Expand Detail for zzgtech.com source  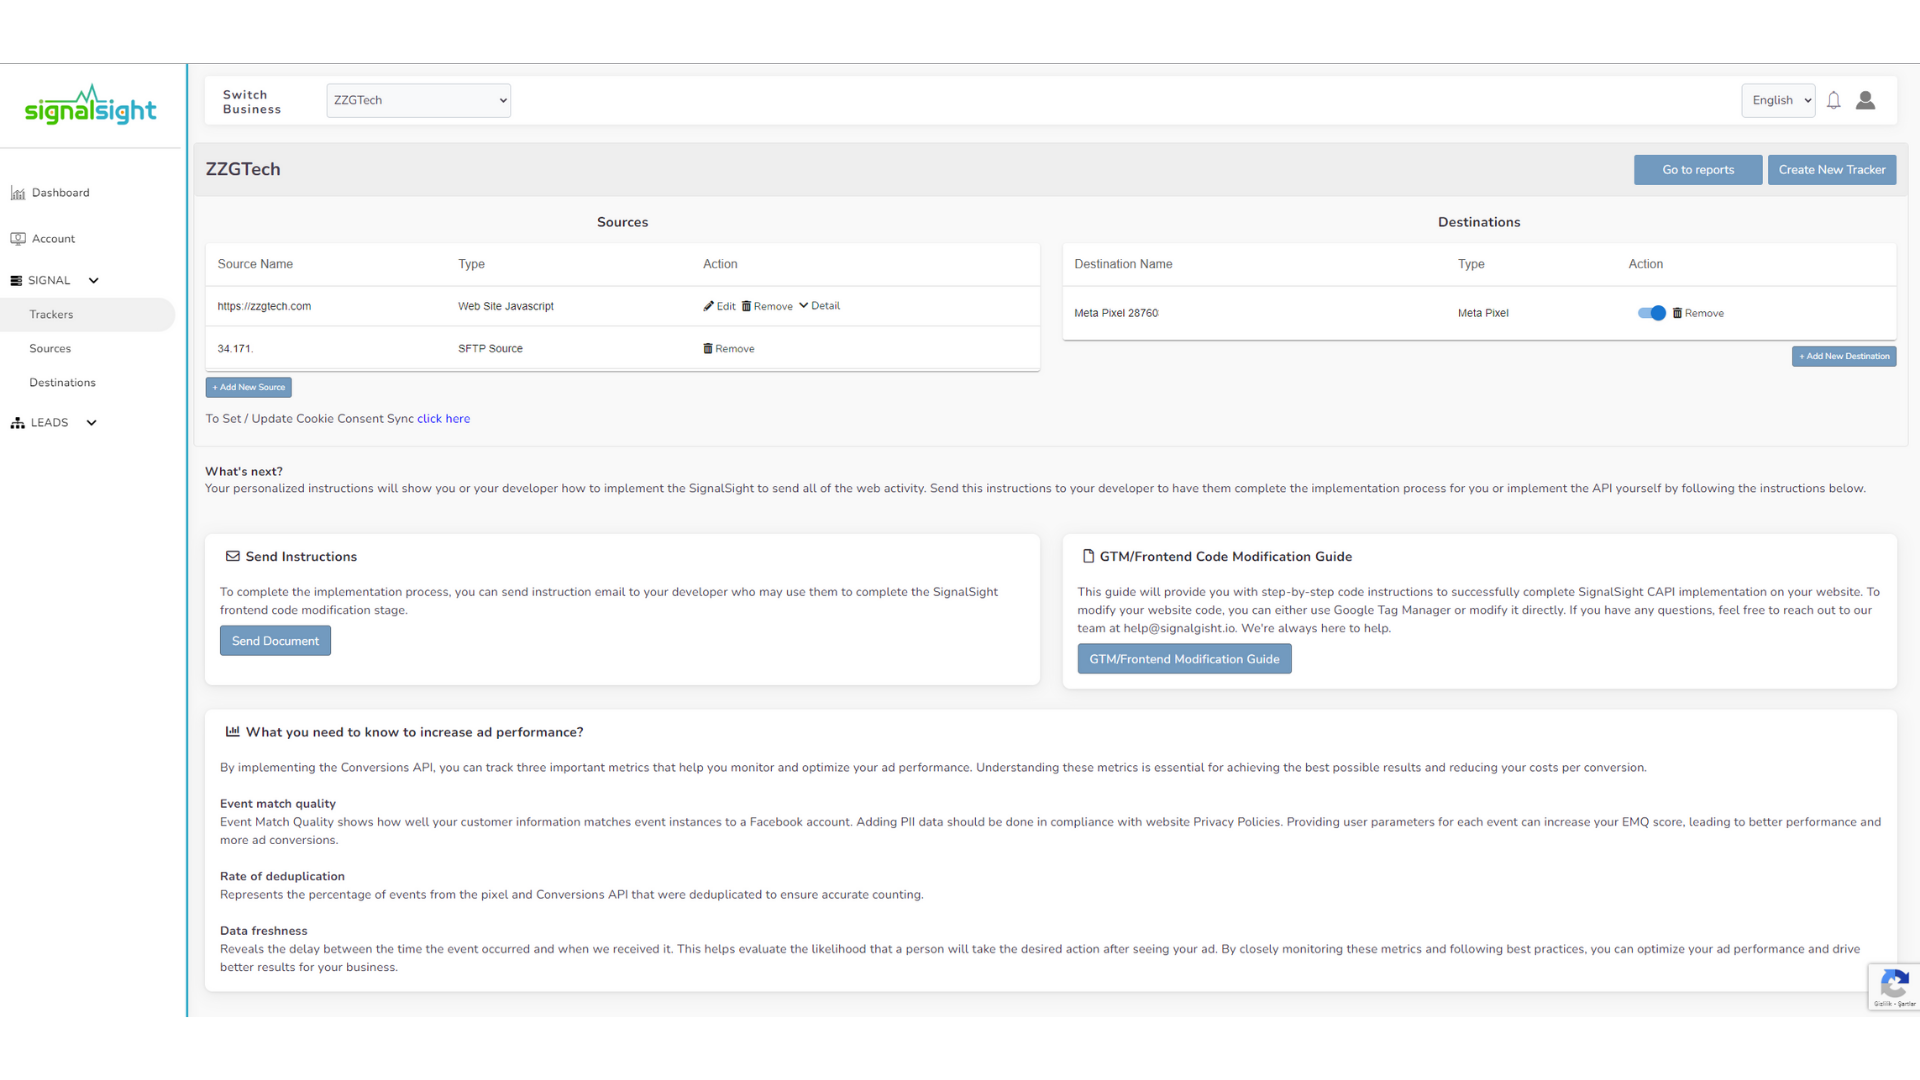click(x=819, y=306)
